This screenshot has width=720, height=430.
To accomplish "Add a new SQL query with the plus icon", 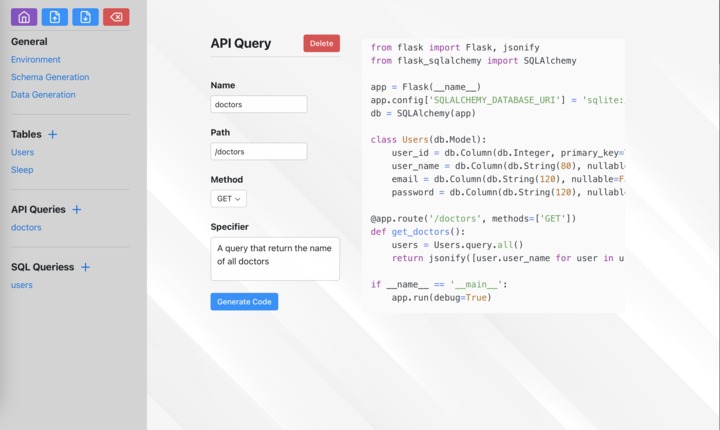I will pyautogui.click(x=85, y=267).
